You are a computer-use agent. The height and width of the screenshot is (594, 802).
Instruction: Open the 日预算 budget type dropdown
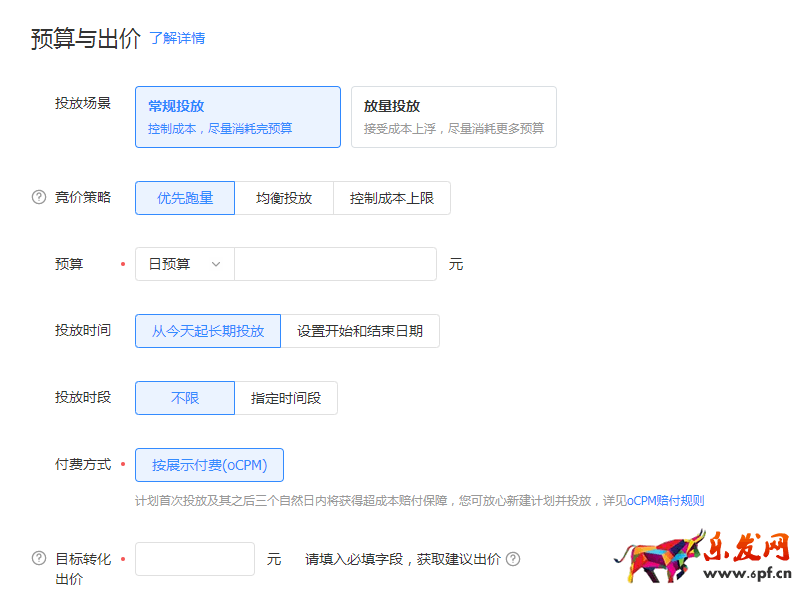click(x=185, y=264)
